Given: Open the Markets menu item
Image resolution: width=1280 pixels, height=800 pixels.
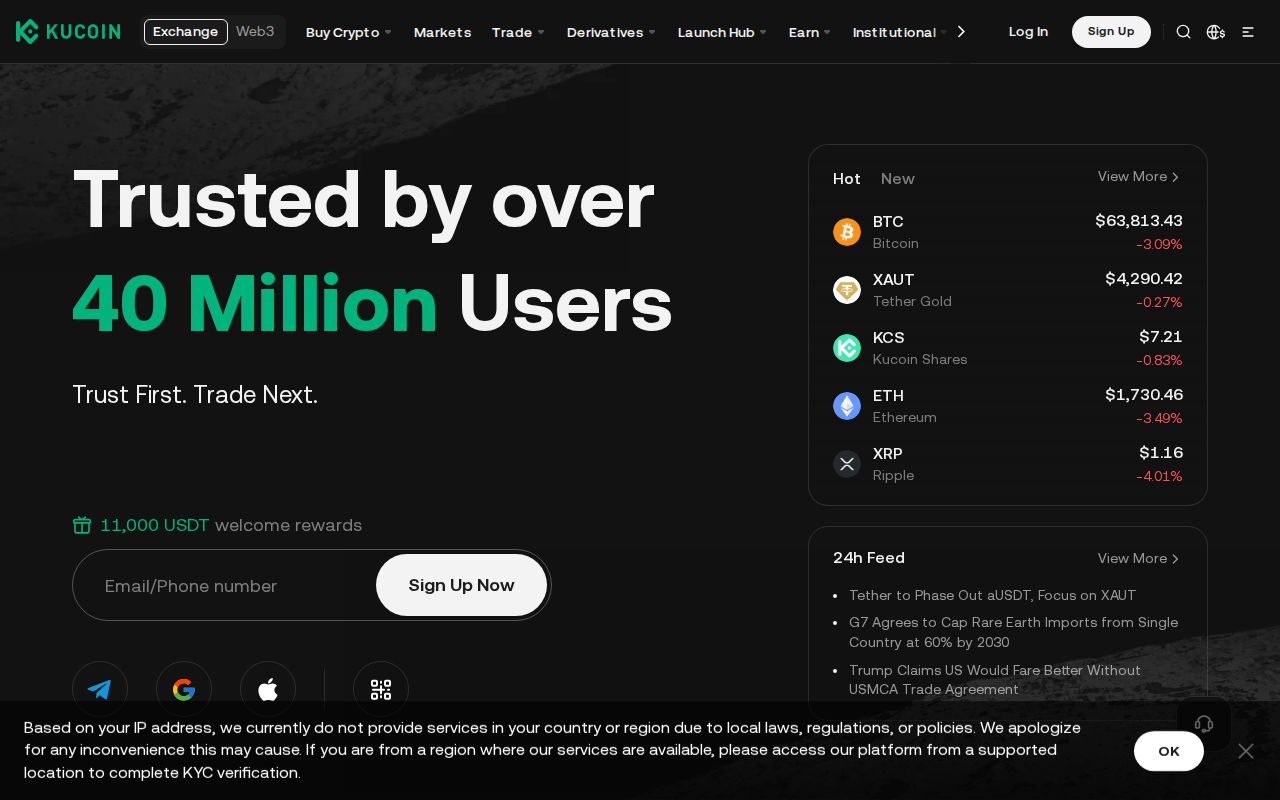Looking at the screenshot, I should click(x=442, y=32).
